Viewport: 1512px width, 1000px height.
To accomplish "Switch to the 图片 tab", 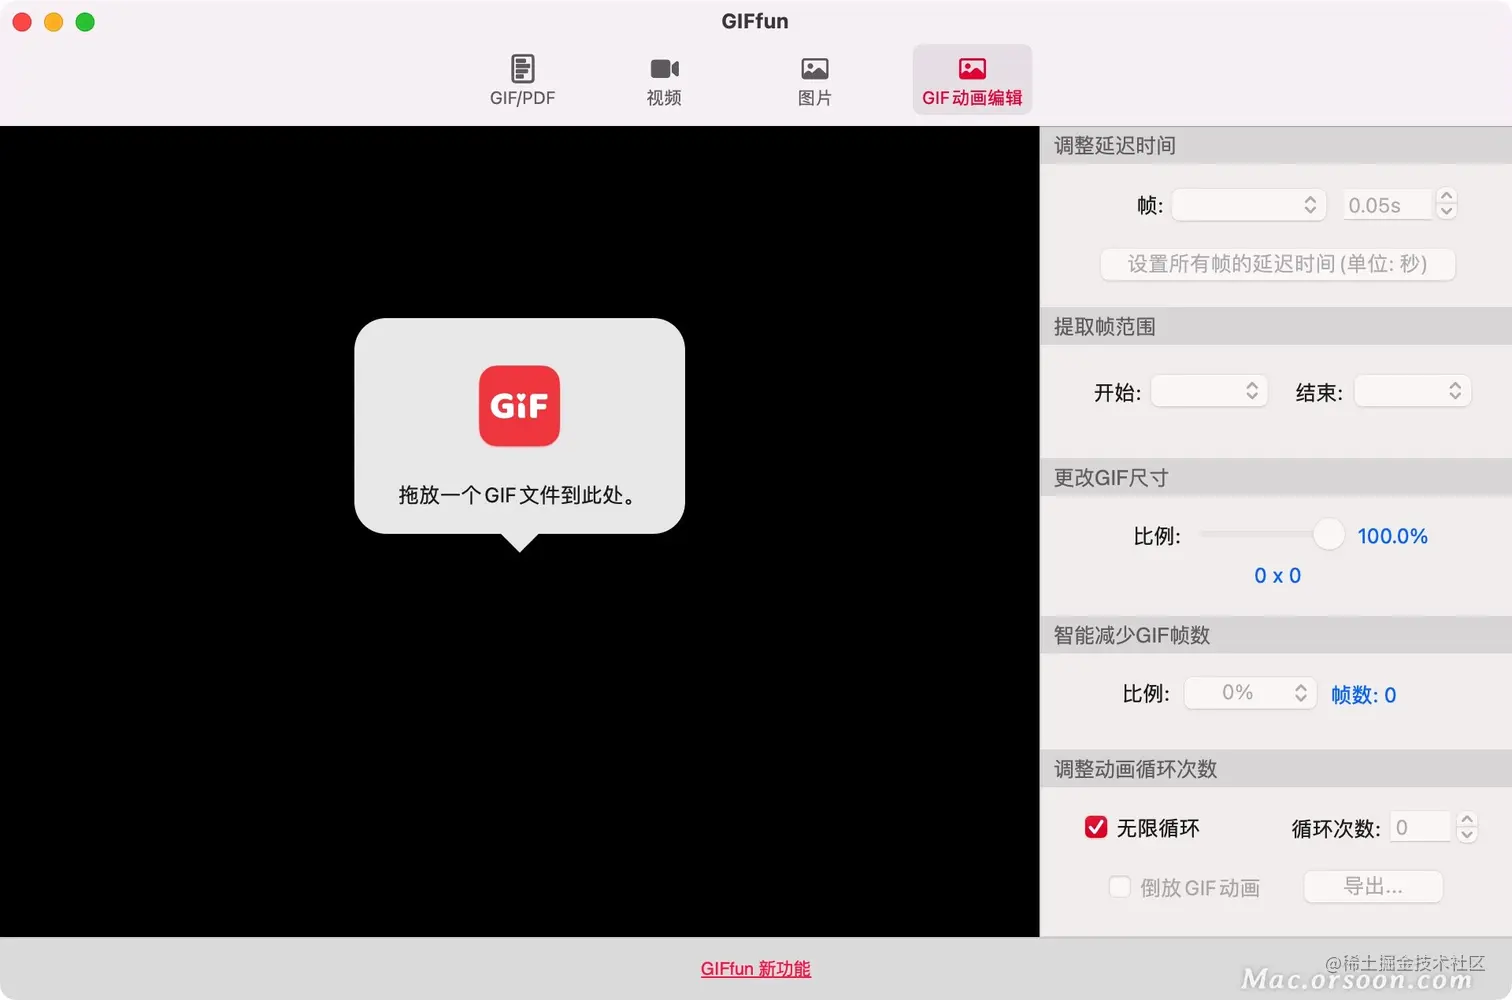I will [x=815, y=80].
